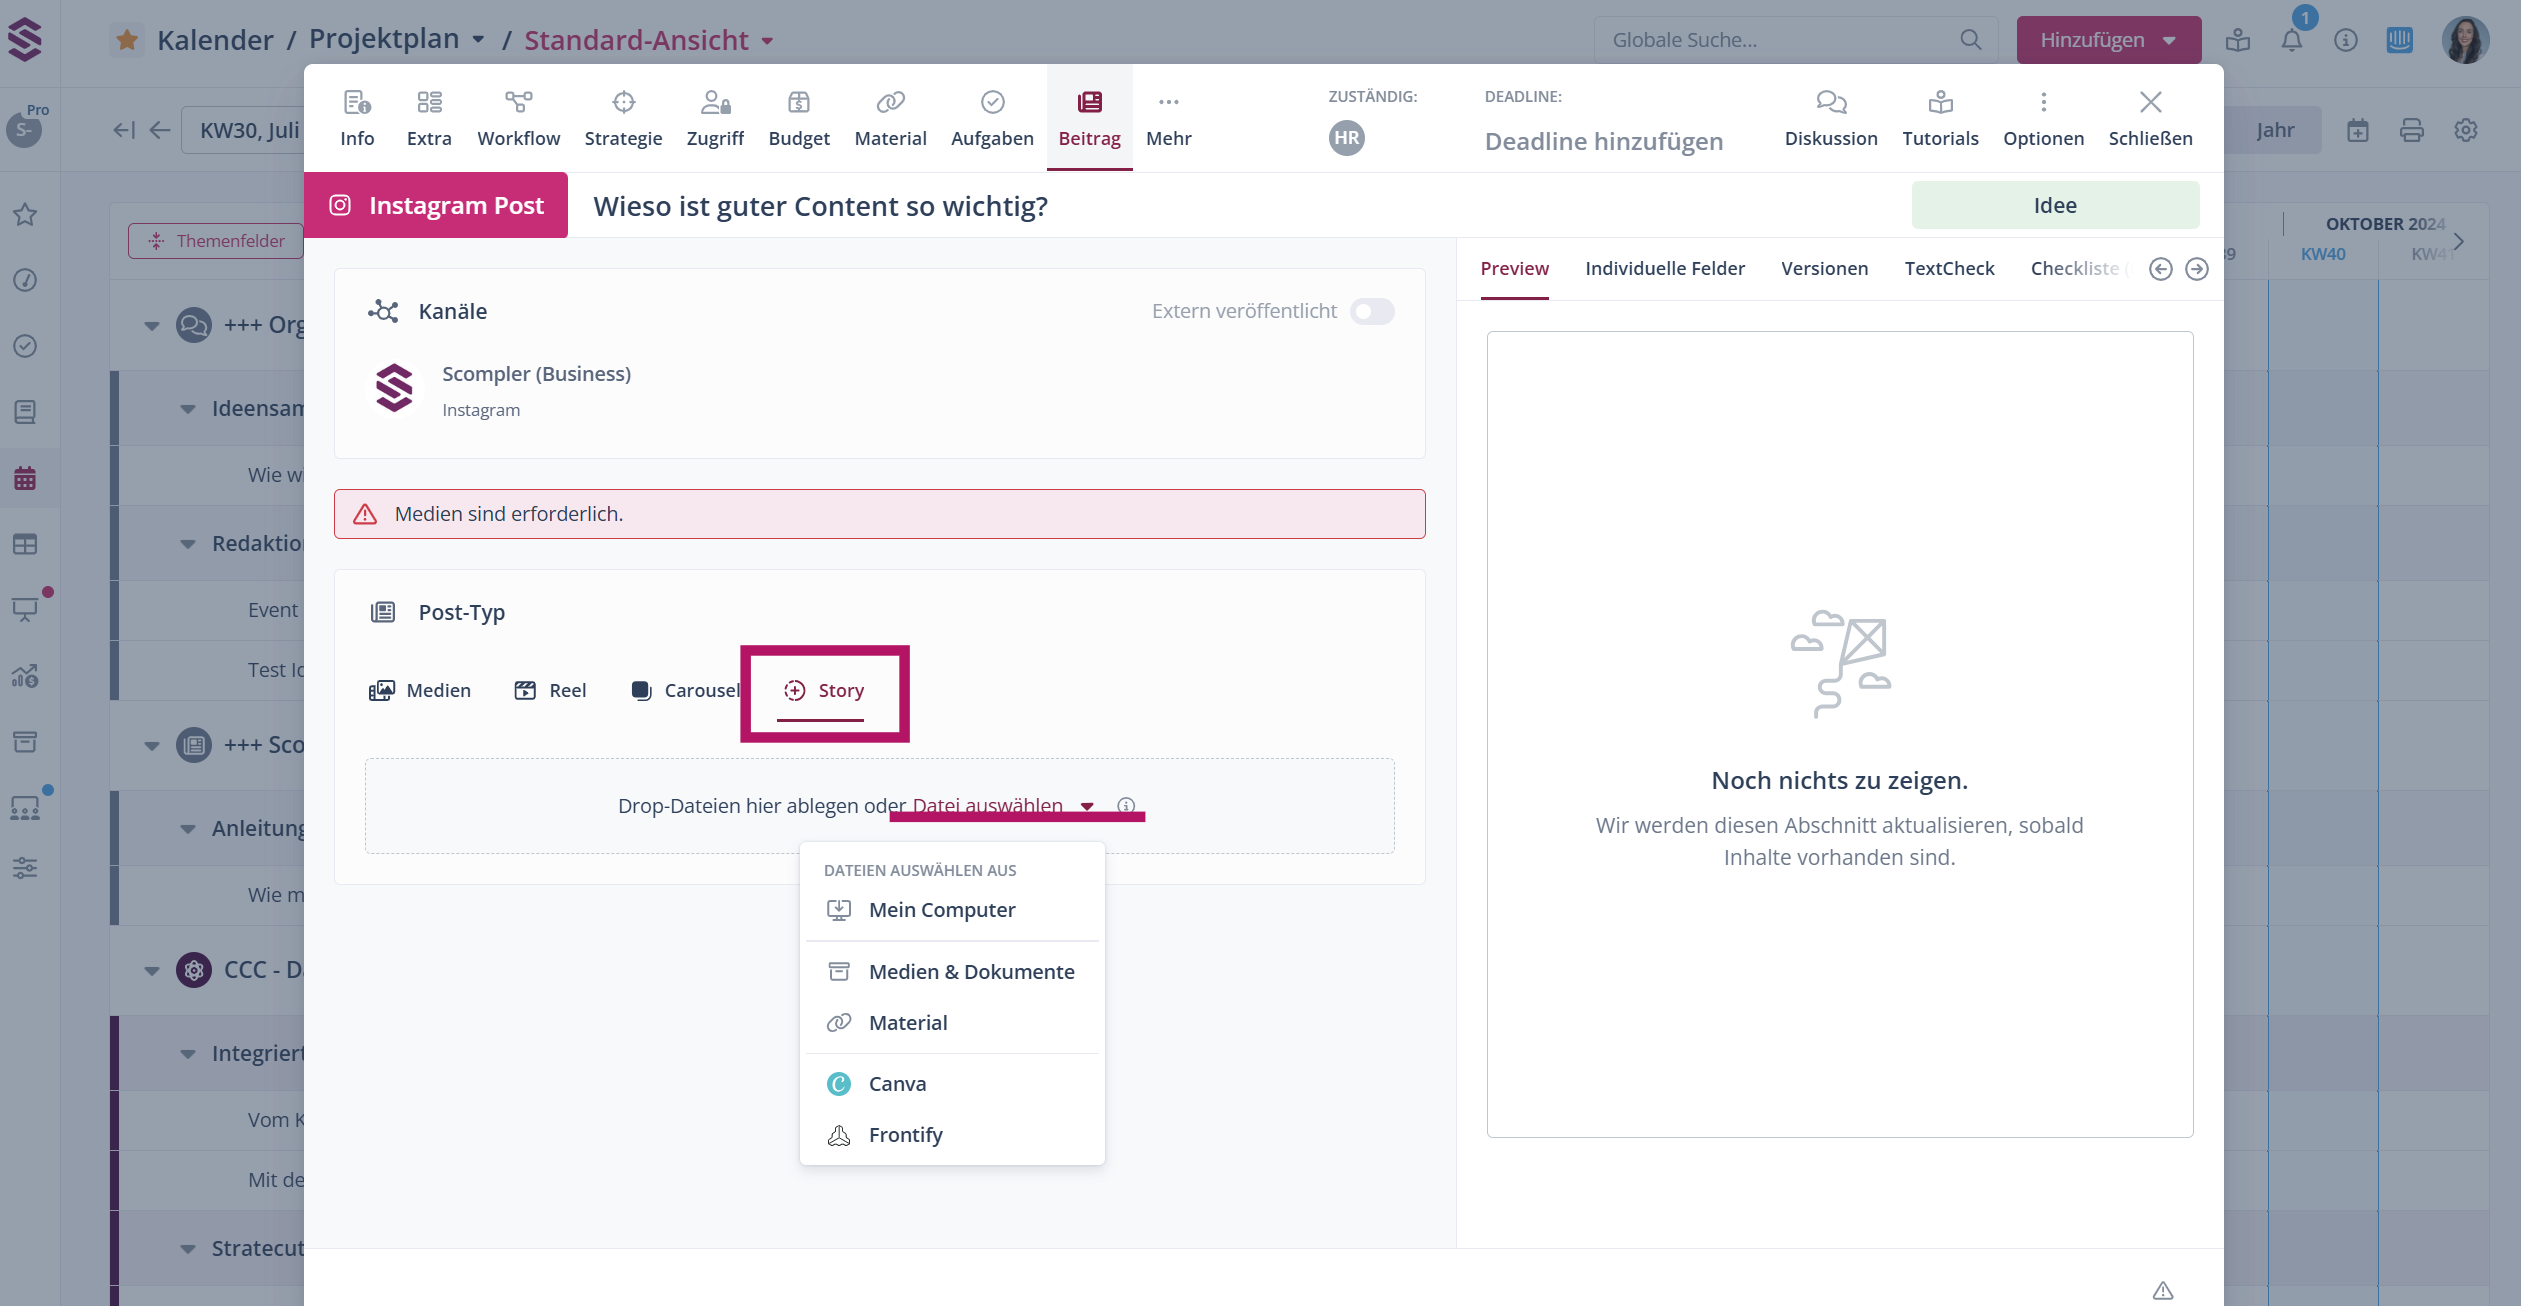The width and height of the screenshot is (2521, 1306).
Task: Click Deadline hinzufügen link
Action: pyautogui.click(x=1603, y=141)
